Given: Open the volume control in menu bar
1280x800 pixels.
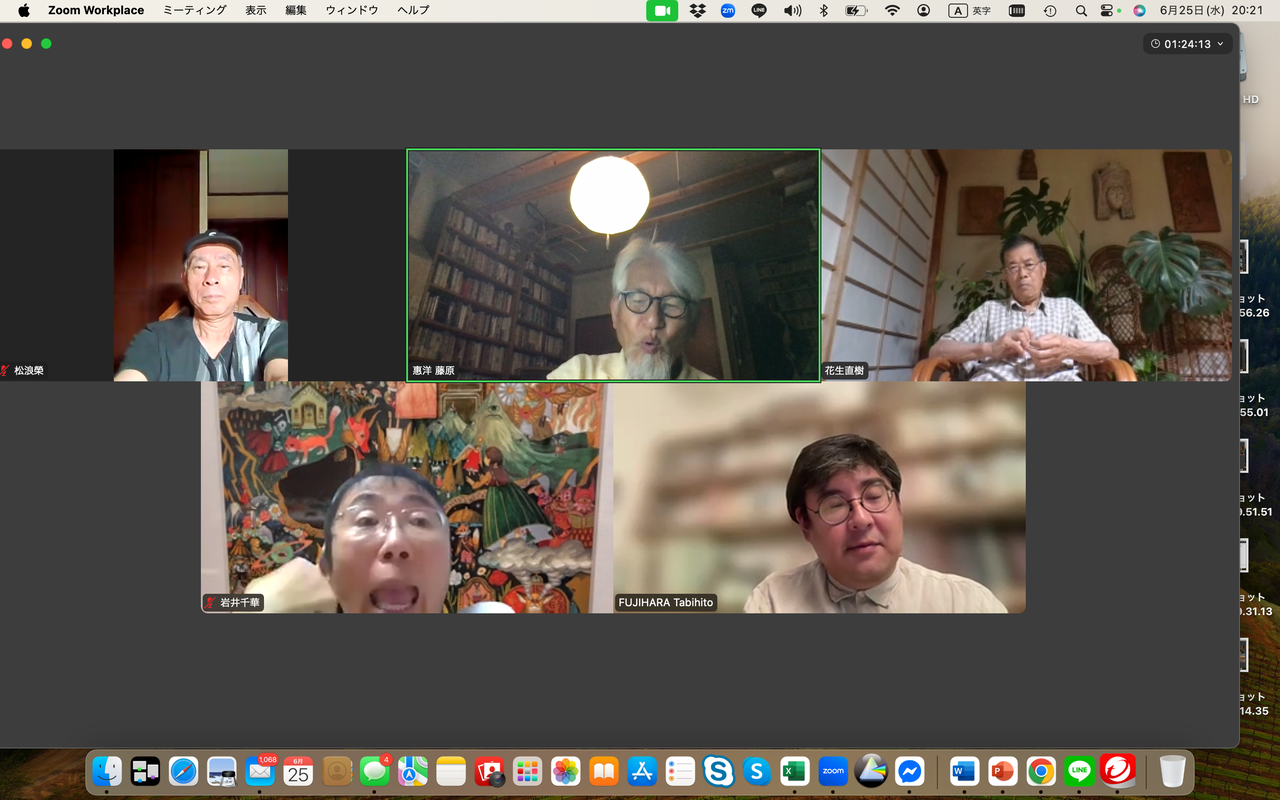Looking at the screenshot, I should (792, 10).
